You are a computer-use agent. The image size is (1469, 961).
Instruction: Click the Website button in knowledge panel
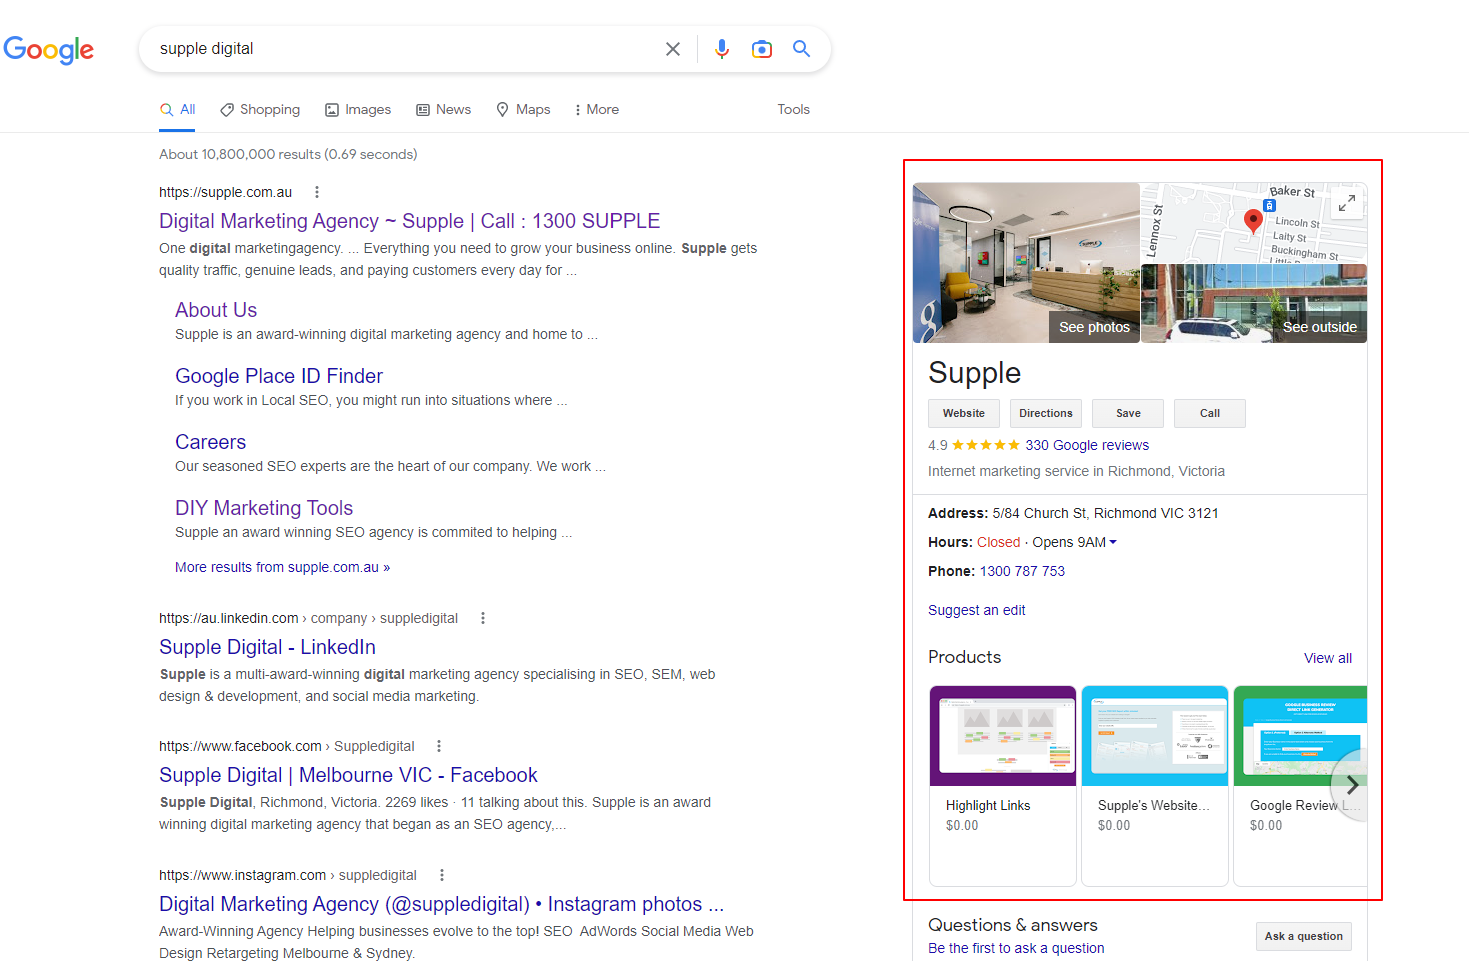[x=964, y=413]
